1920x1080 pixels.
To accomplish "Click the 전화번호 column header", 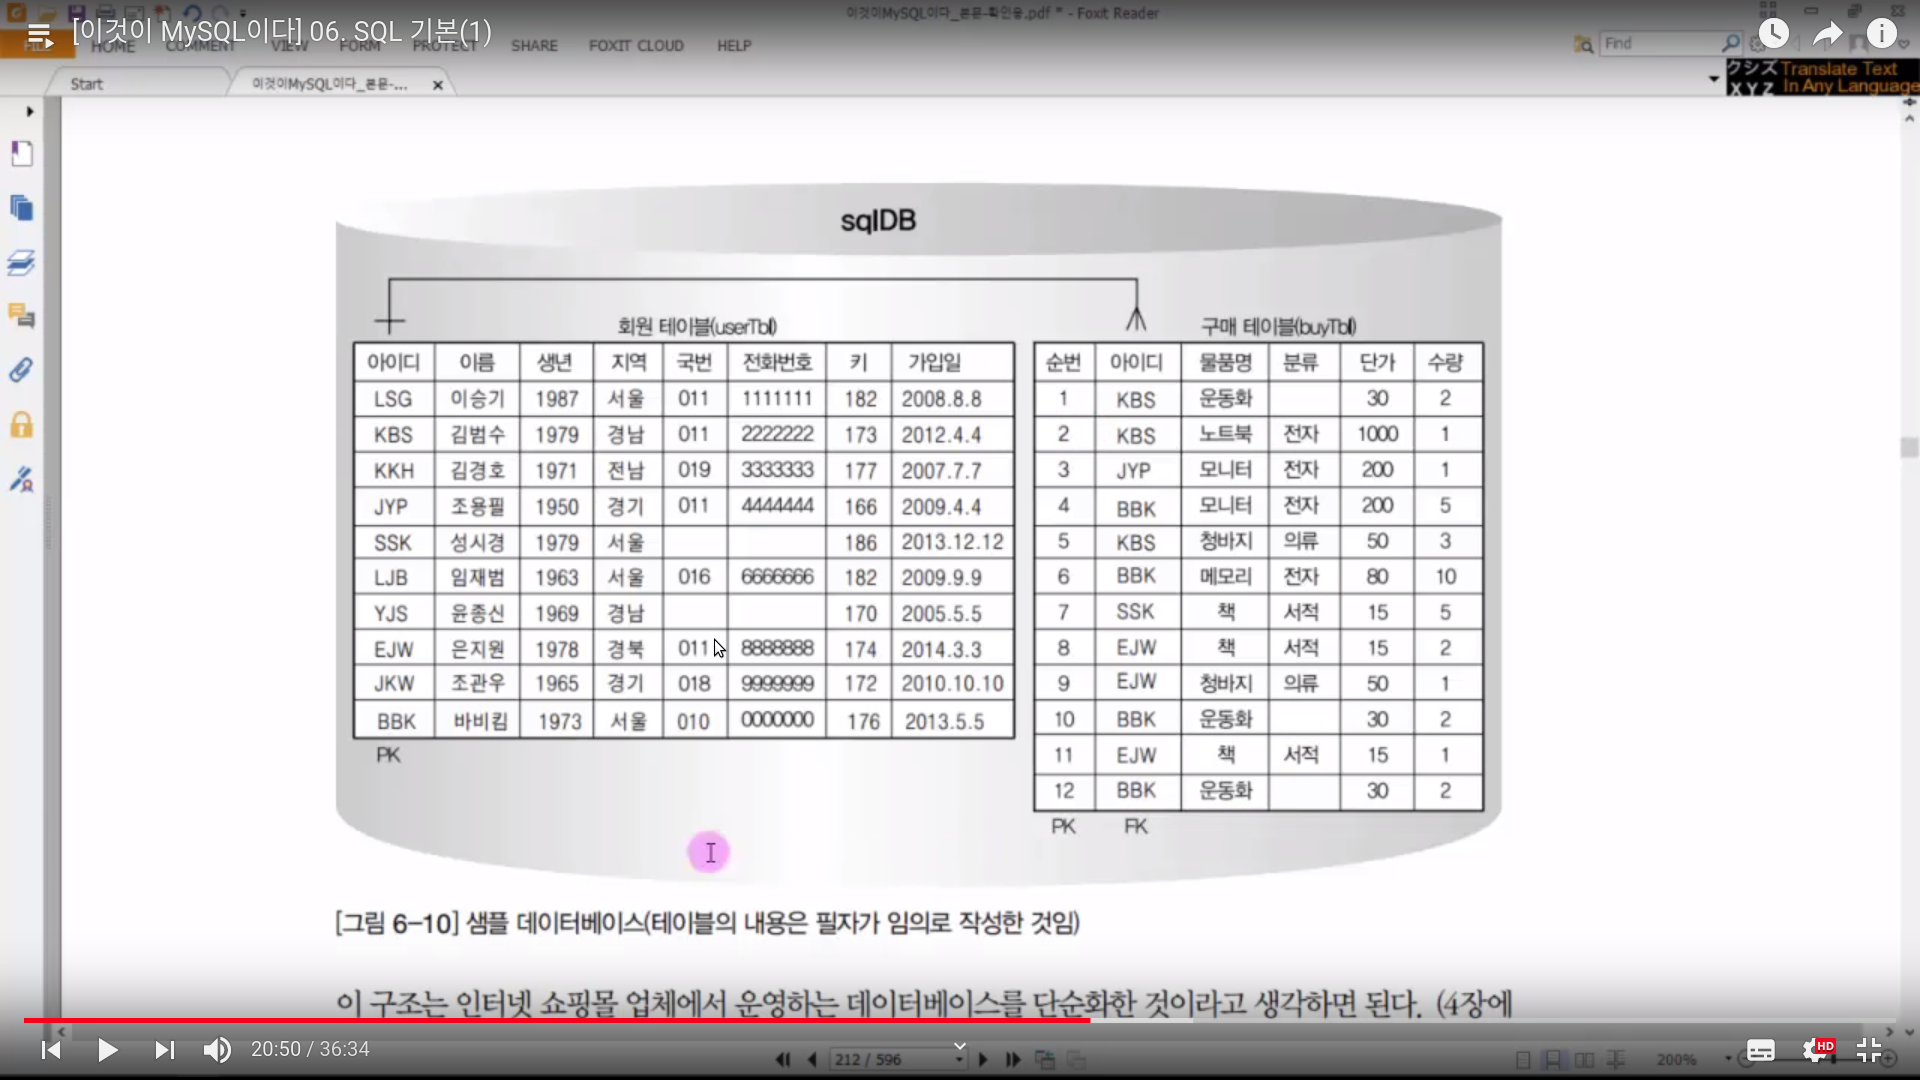I will click(x=776, y=362).
